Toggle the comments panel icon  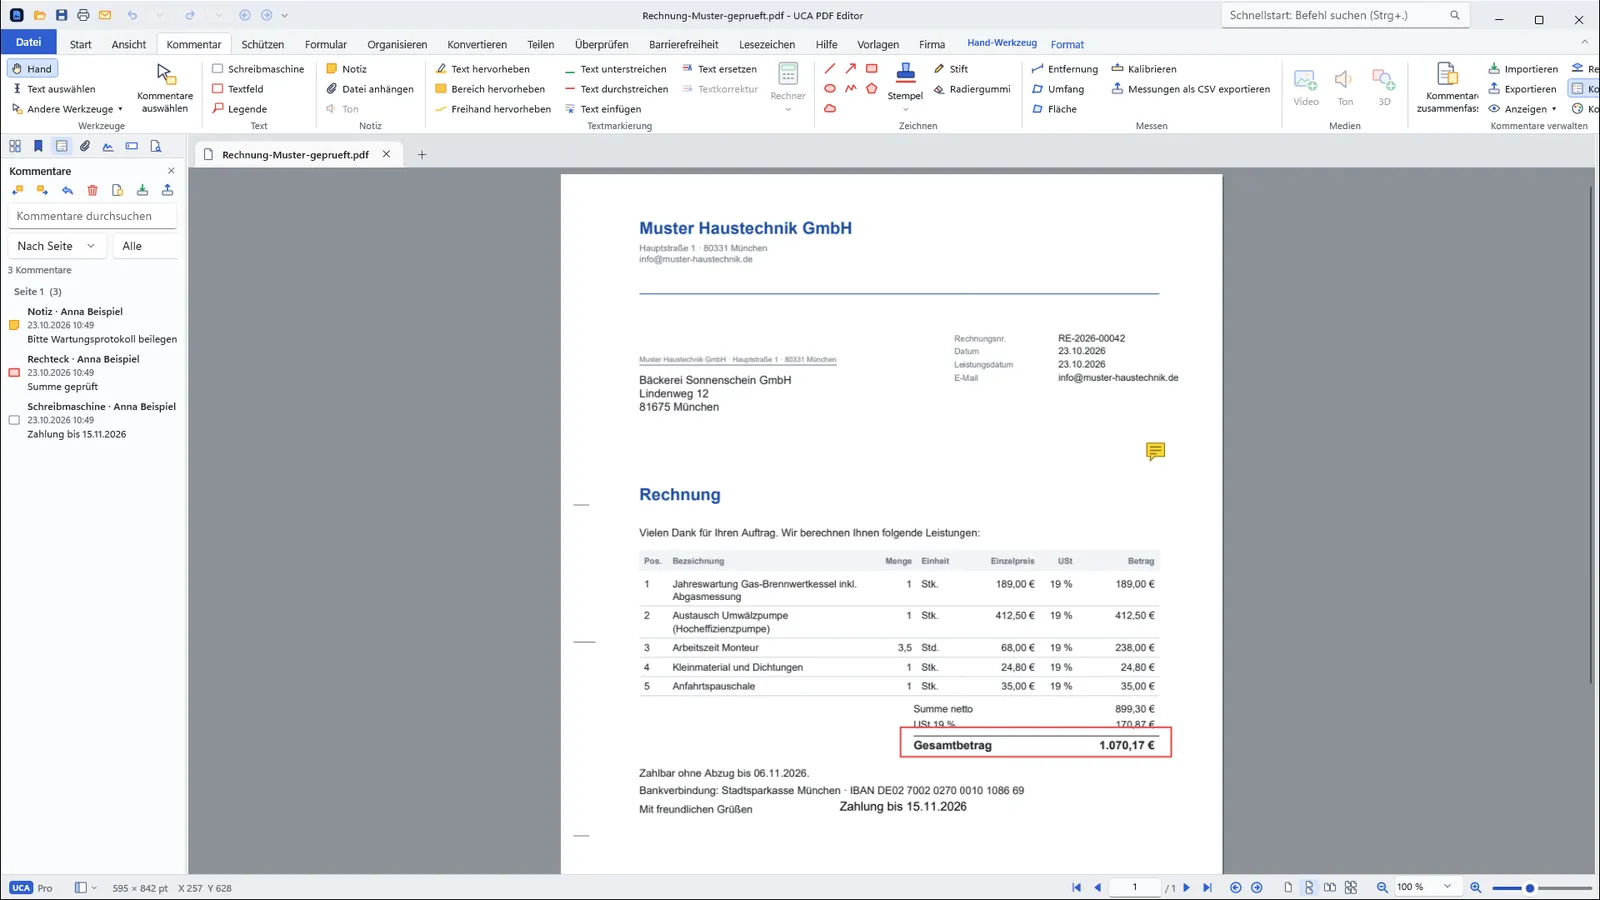tap(62, 146)
